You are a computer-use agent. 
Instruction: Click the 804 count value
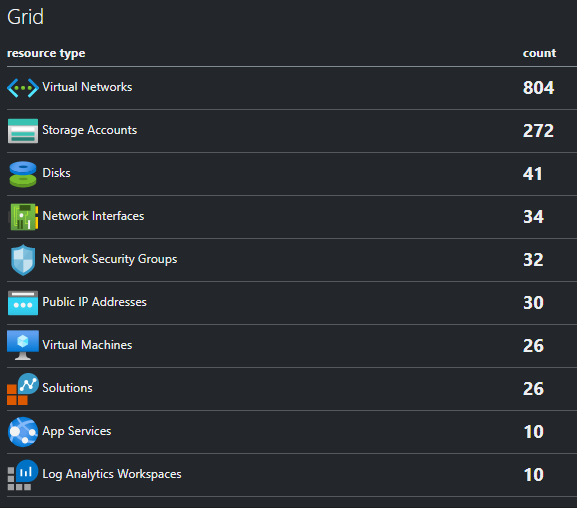538,88
